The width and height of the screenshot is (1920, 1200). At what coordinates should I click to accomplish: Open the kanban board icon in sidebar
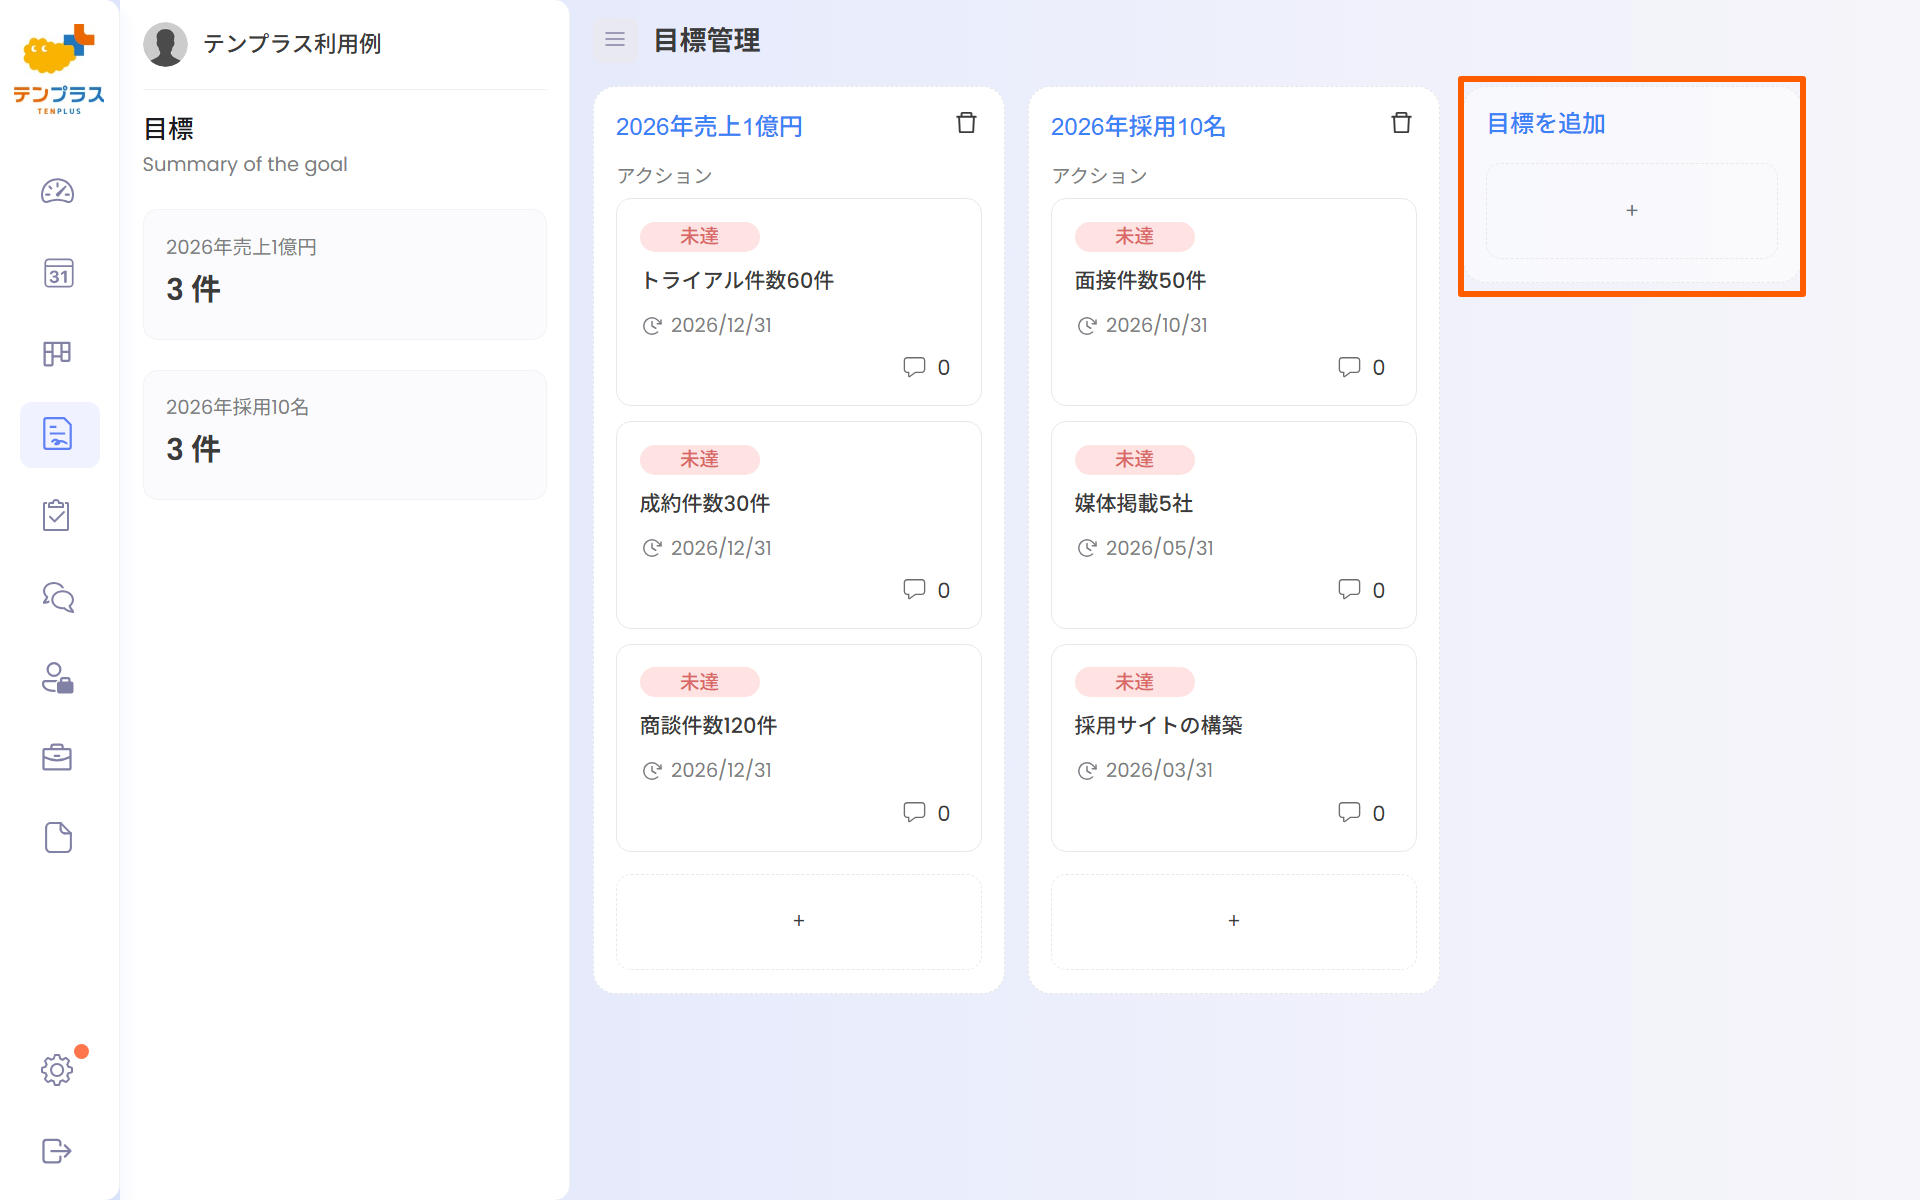[x=57, y=353]
